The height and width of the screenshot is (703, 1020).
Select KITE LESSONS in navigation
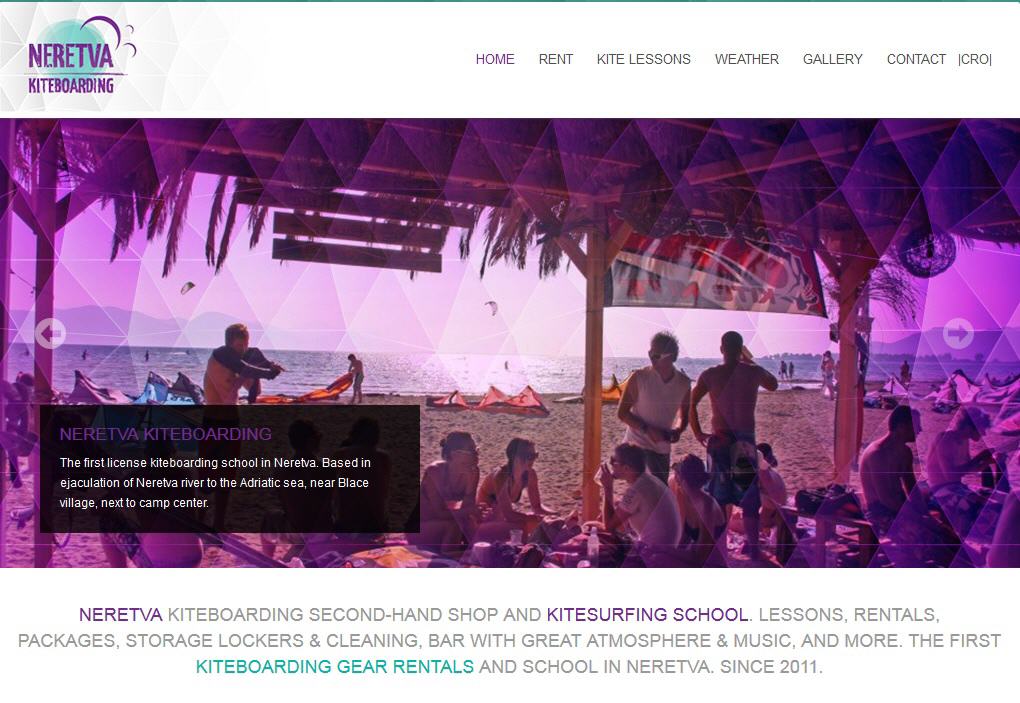click(x=643, y=59)
